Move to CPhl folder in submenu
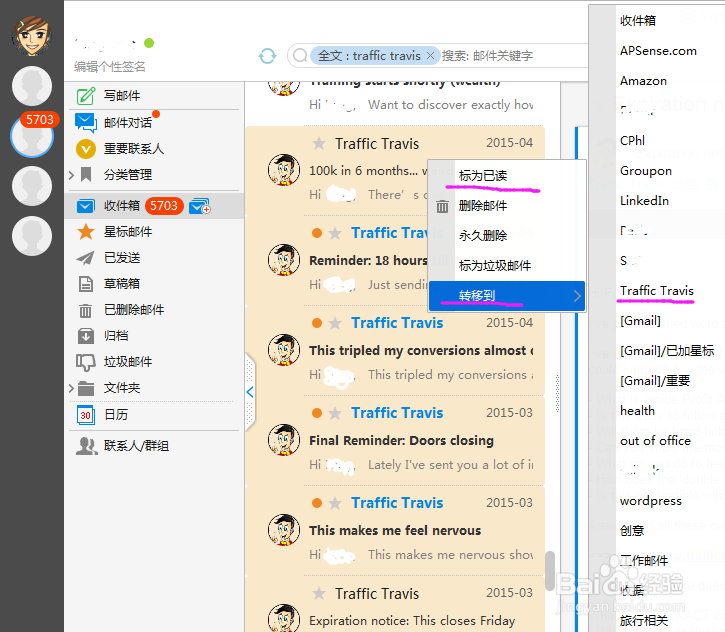 632,141
